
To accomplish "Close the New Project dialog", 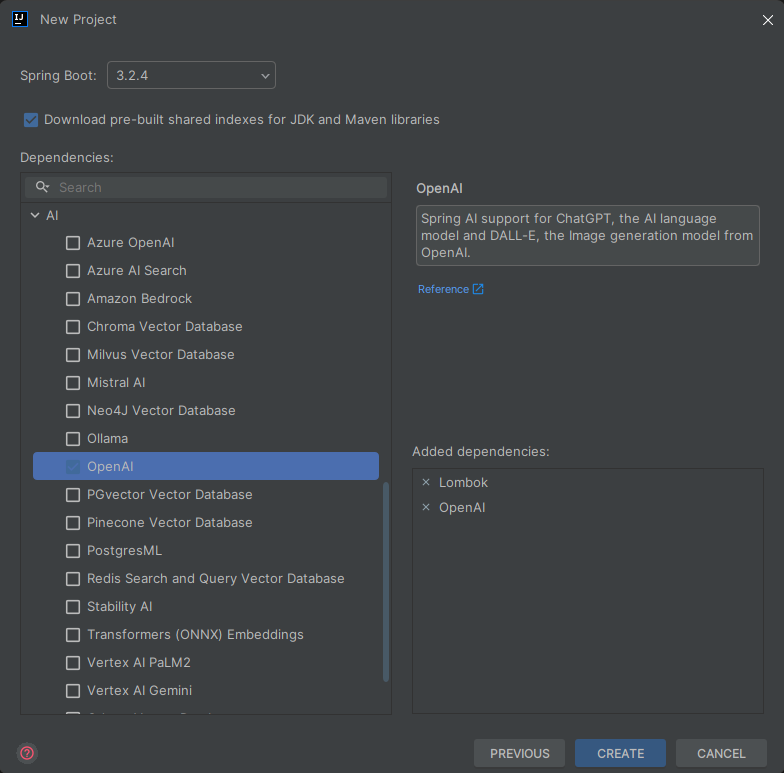I will tap(767, 20).
